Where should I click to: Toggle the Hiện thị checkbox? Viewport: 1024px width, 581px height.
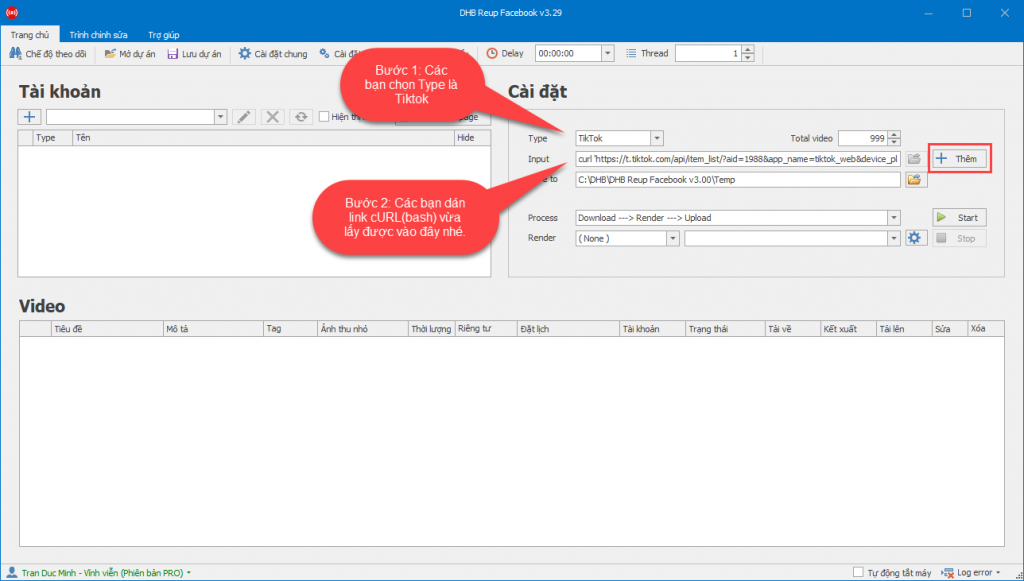point(324,117)
